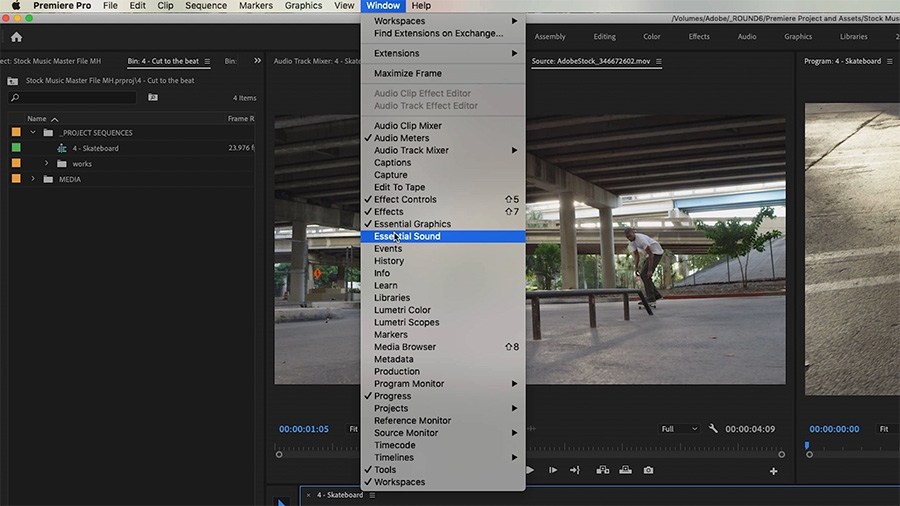Open Workspaces submenu at menu top
The image size is (900, 506).
443,21
